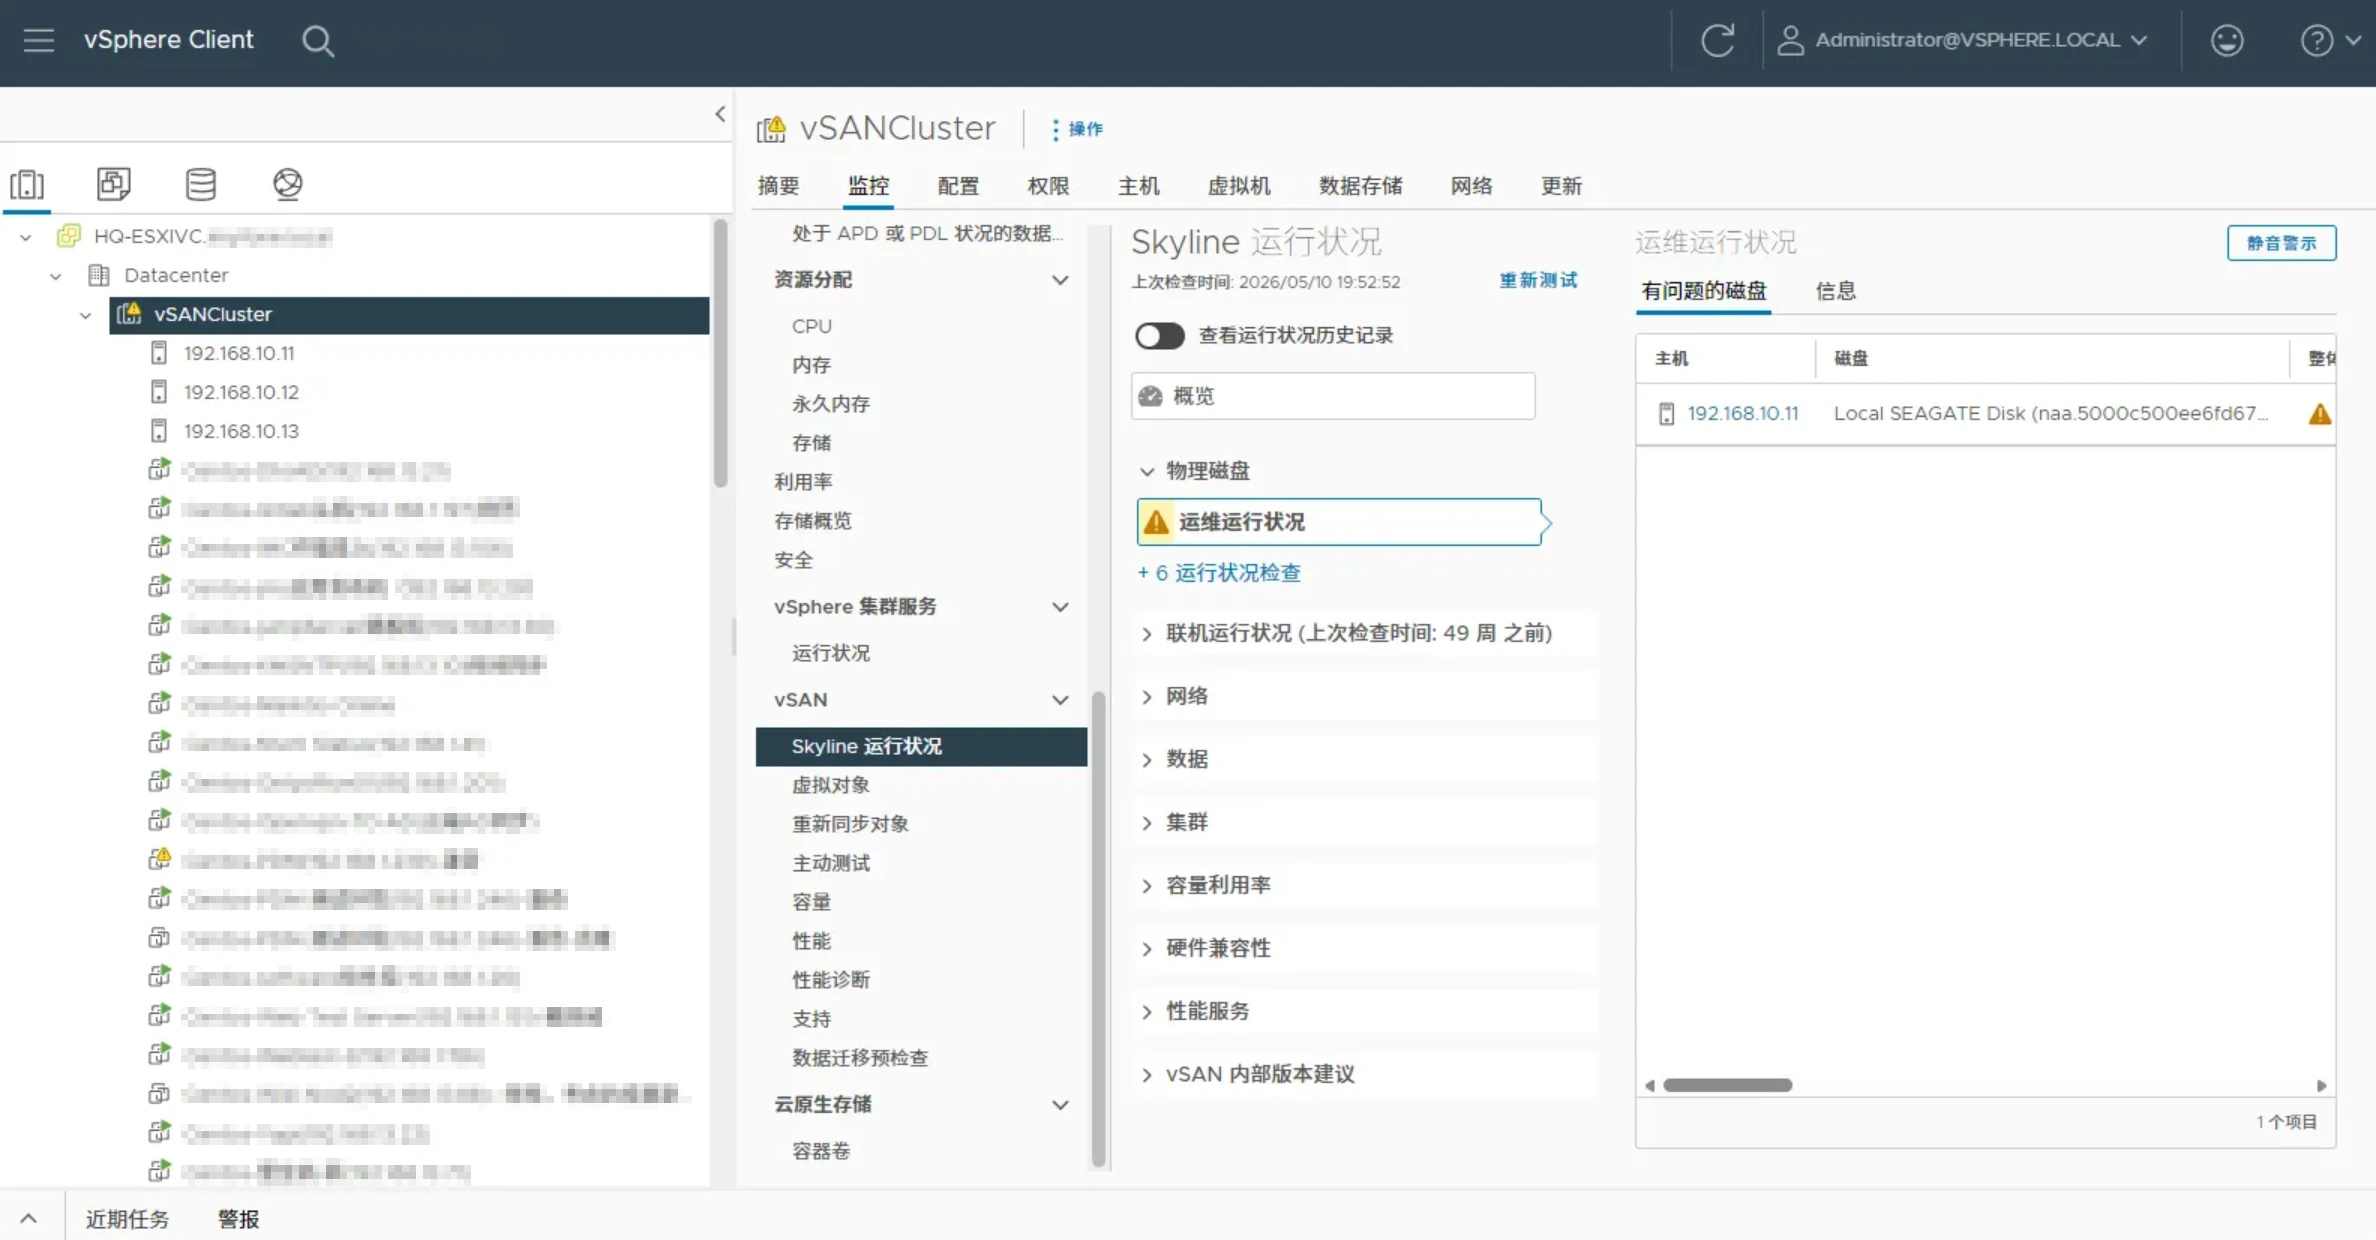Collapse the left navigation pane arrow

(x=720, y=114)
